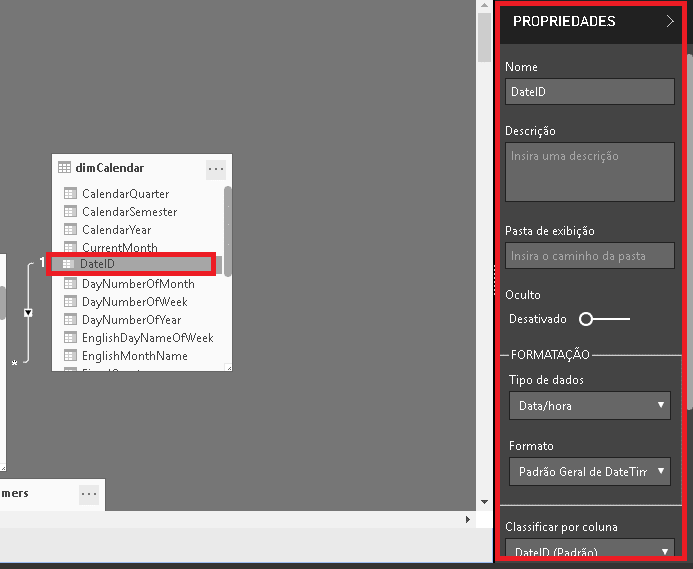Click the Nome input field containing DateID

[x=590, y=92]
